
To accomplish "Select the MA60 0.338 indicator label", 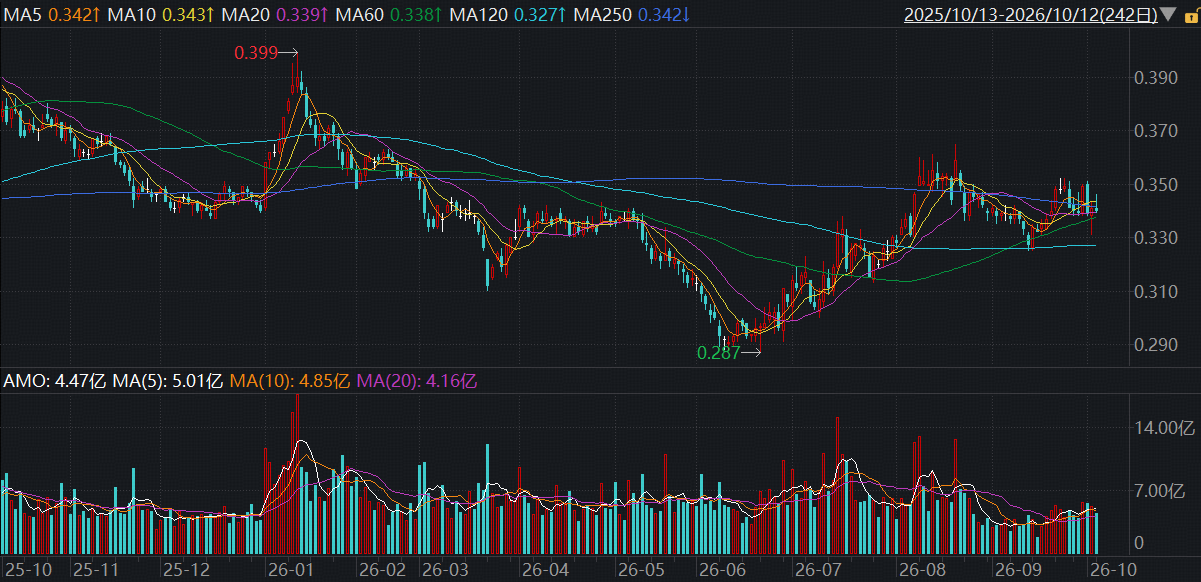I will click(x=388, y=15).
